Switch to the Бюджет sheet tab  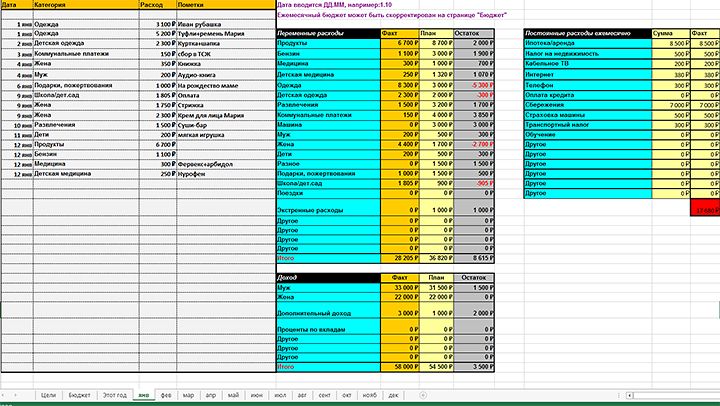pos(79,395)
